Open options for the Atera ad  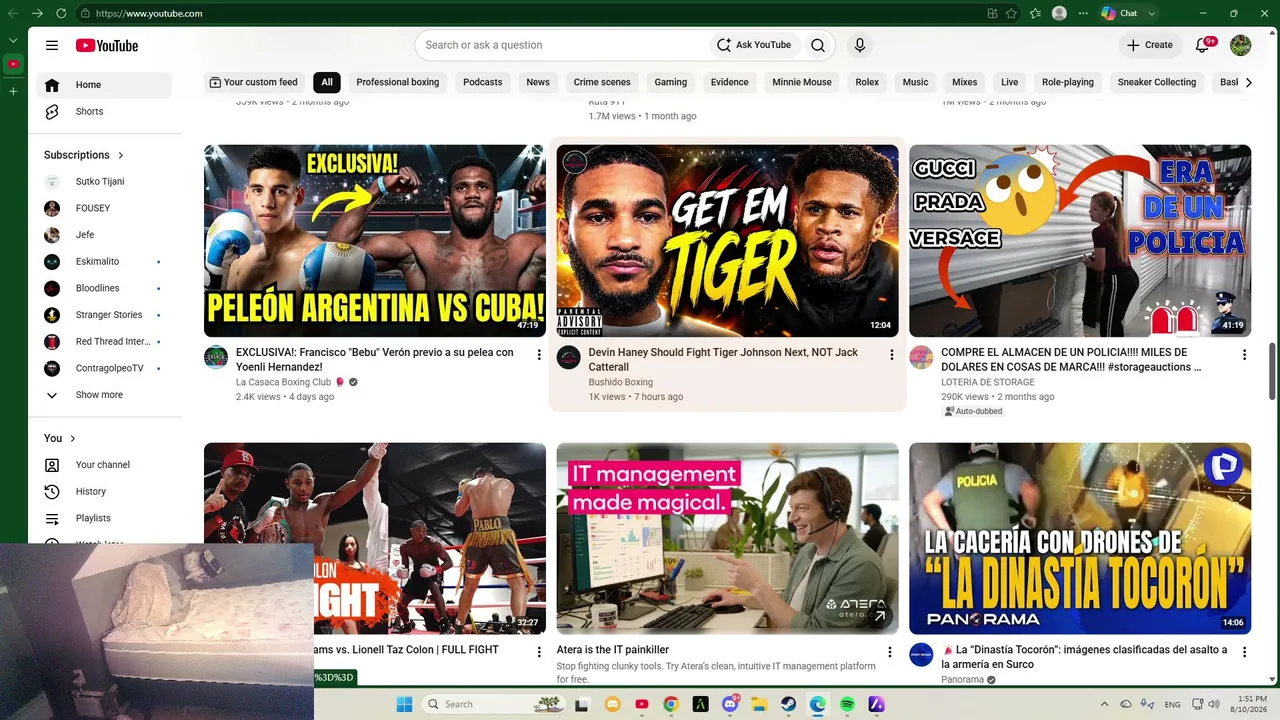tap(890, 652)
